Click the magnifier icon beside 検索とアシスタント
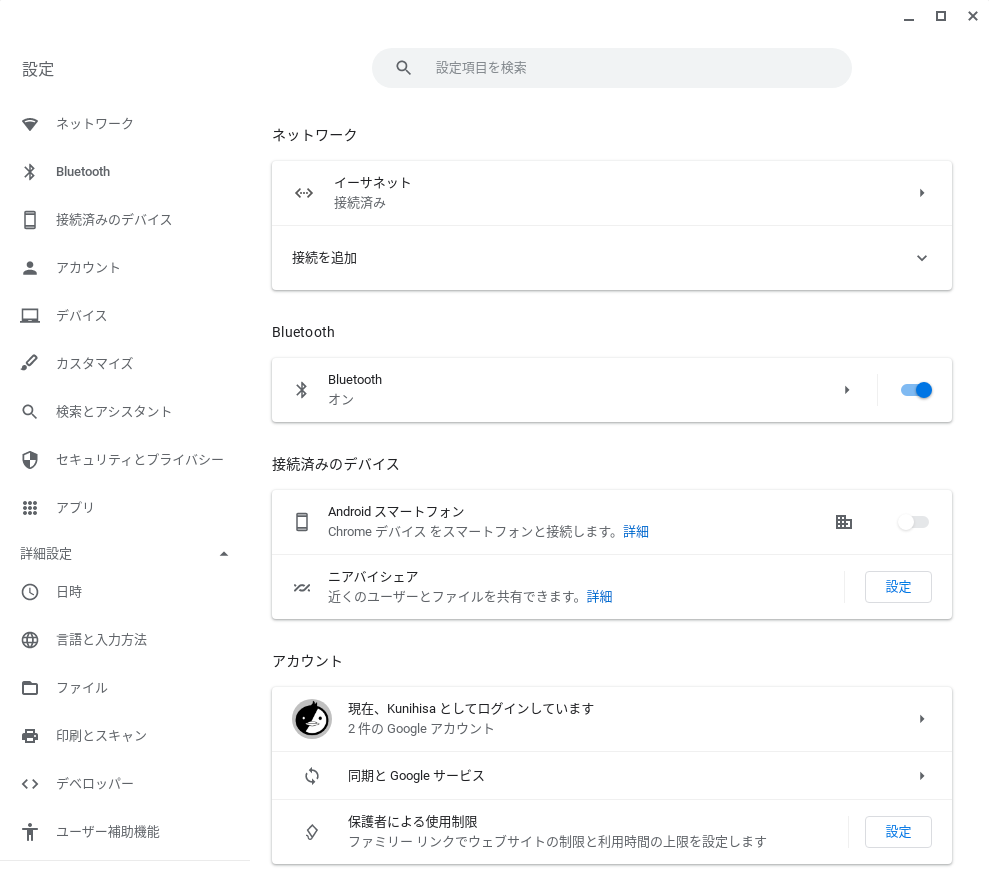 [x=30, y=412]
